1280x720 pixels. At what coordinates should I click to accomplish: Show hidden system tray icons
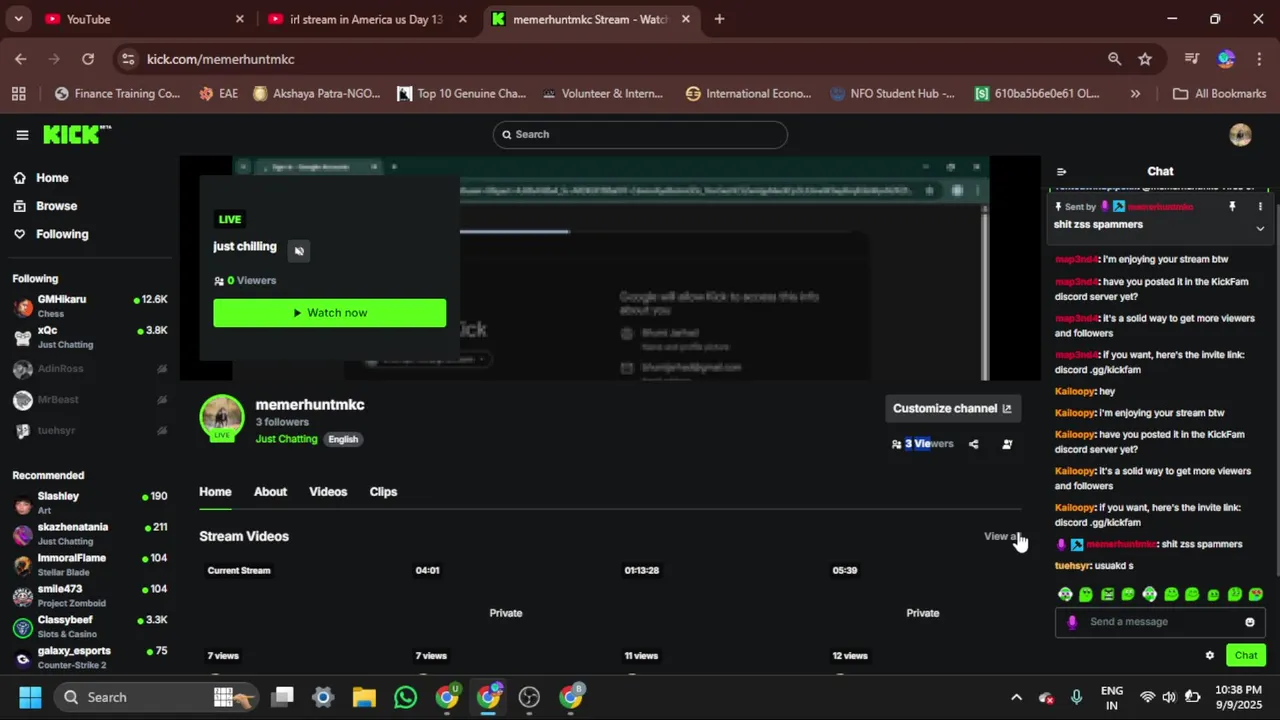pos(1016,697)
